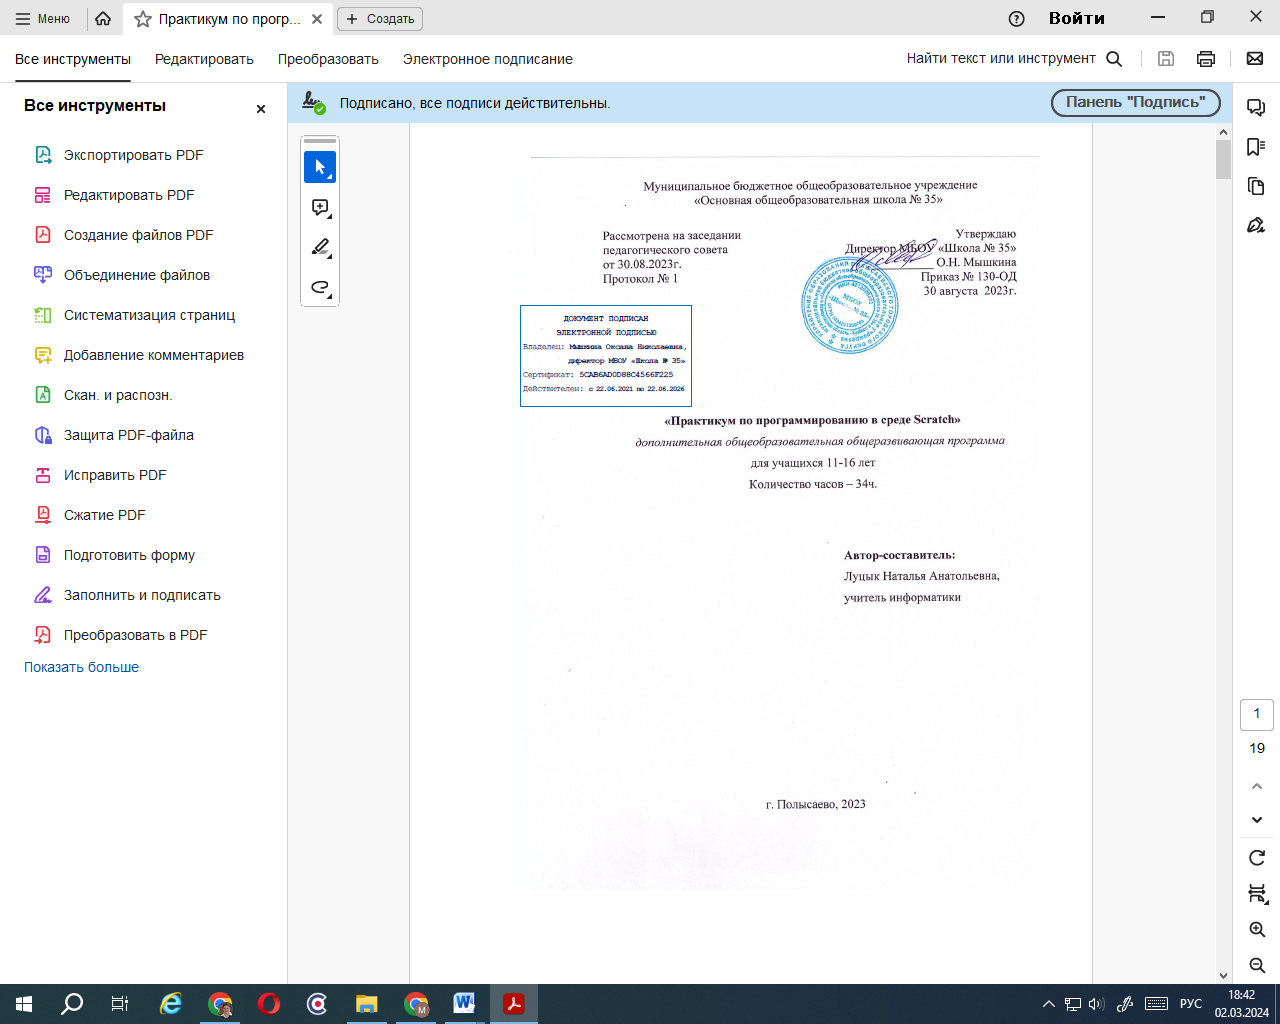This screenshot has height=1024, width=1280.
Task: Star the document as favorite
Action: pyautogui.click(x=143, y=19)
